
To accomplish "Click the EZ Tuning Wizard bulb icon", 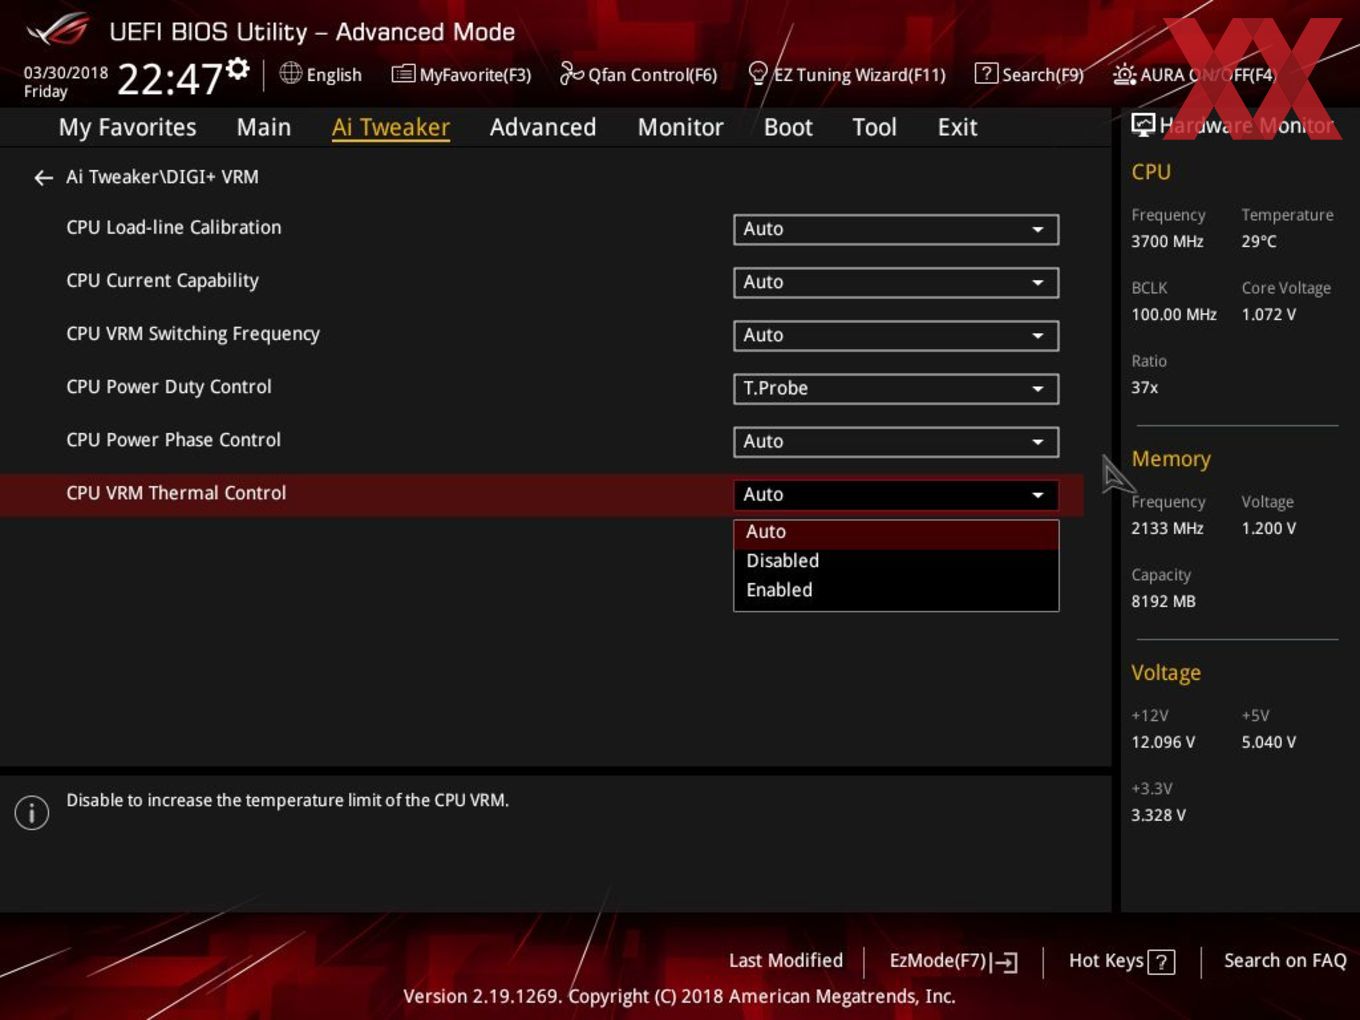I will 758,73.
